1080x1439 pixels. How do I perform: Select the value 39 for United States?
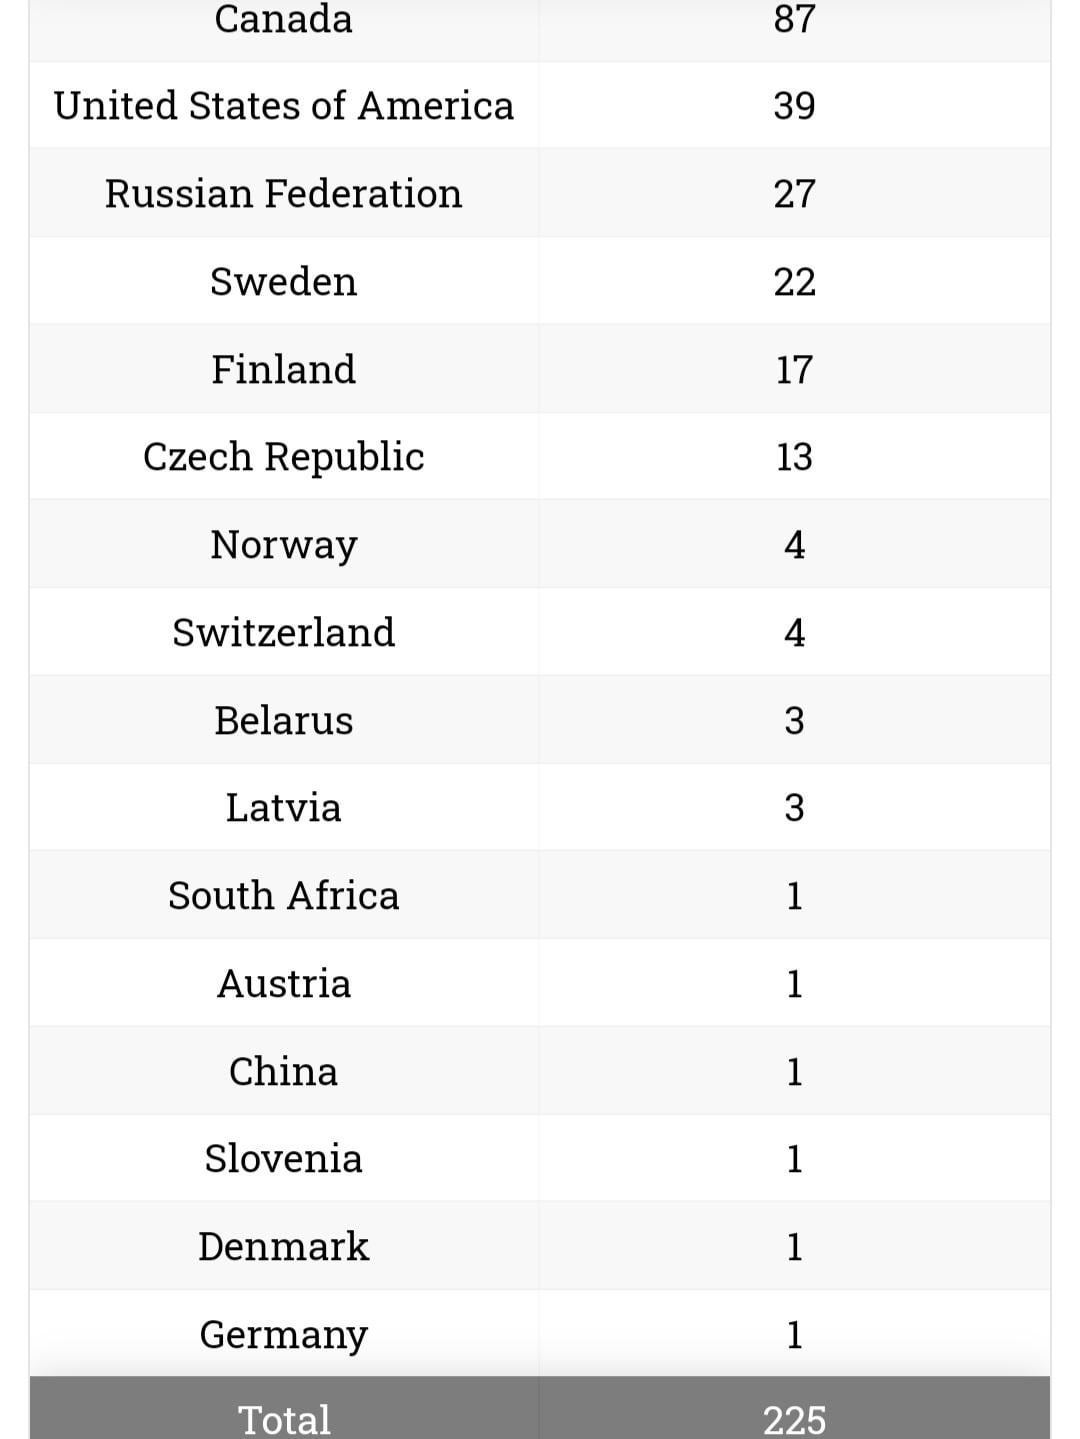pyautogui.click(x=794, y=106)
